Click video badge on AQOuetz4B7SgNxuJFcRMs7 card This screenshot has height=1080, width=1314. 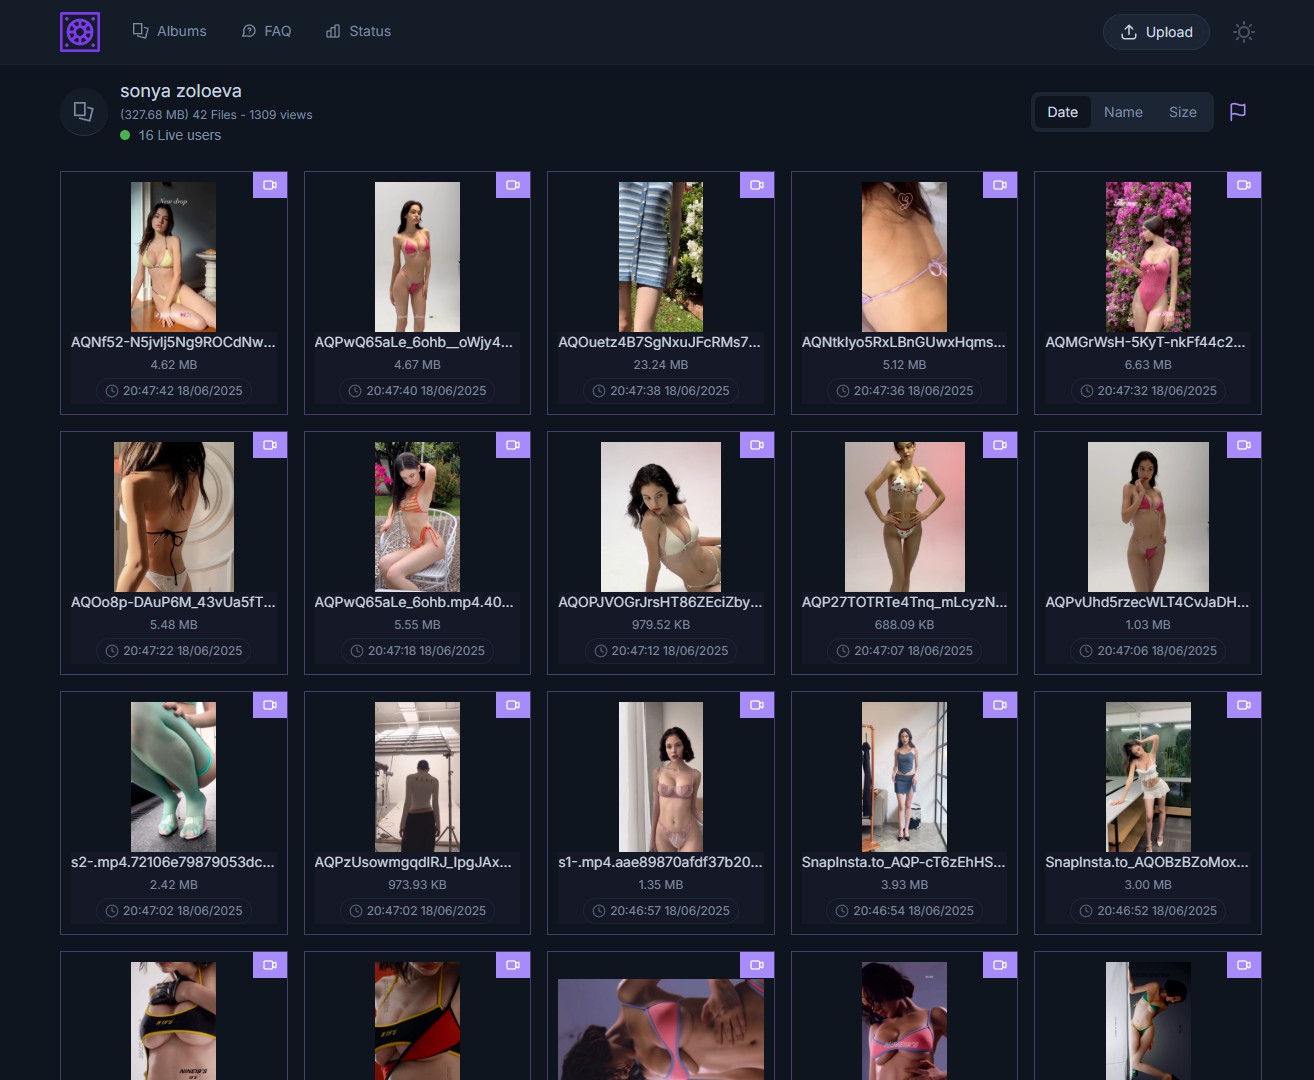(757, 185)
